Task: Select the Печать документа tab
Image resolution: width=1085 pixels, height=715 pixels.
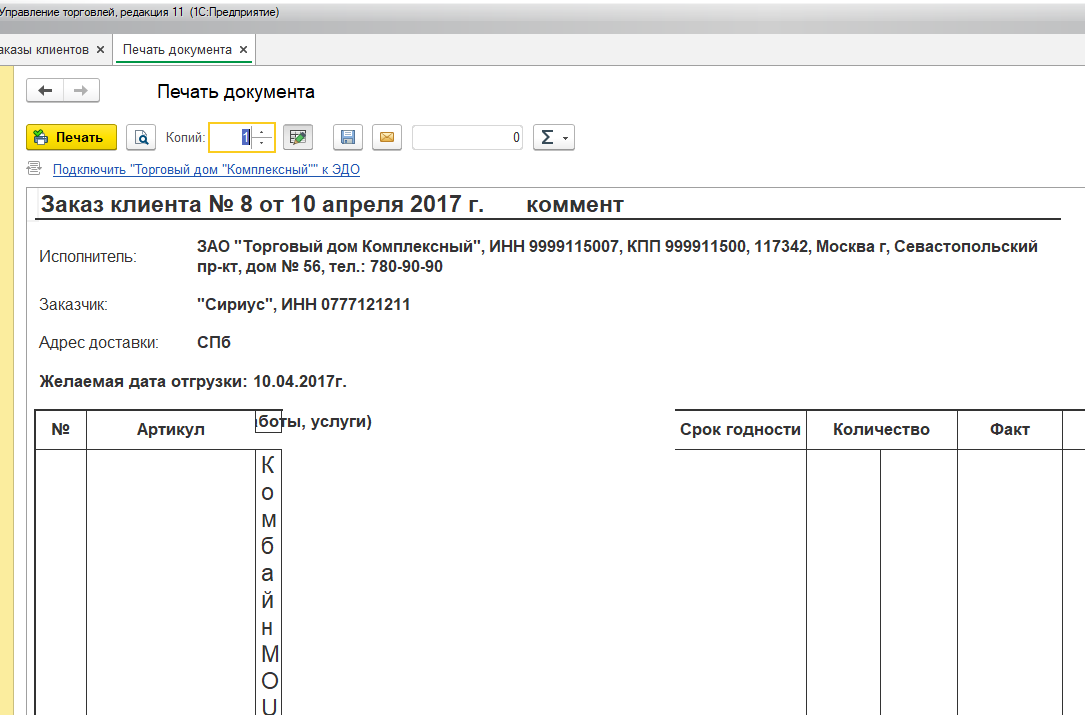Action: coord(177,49)
